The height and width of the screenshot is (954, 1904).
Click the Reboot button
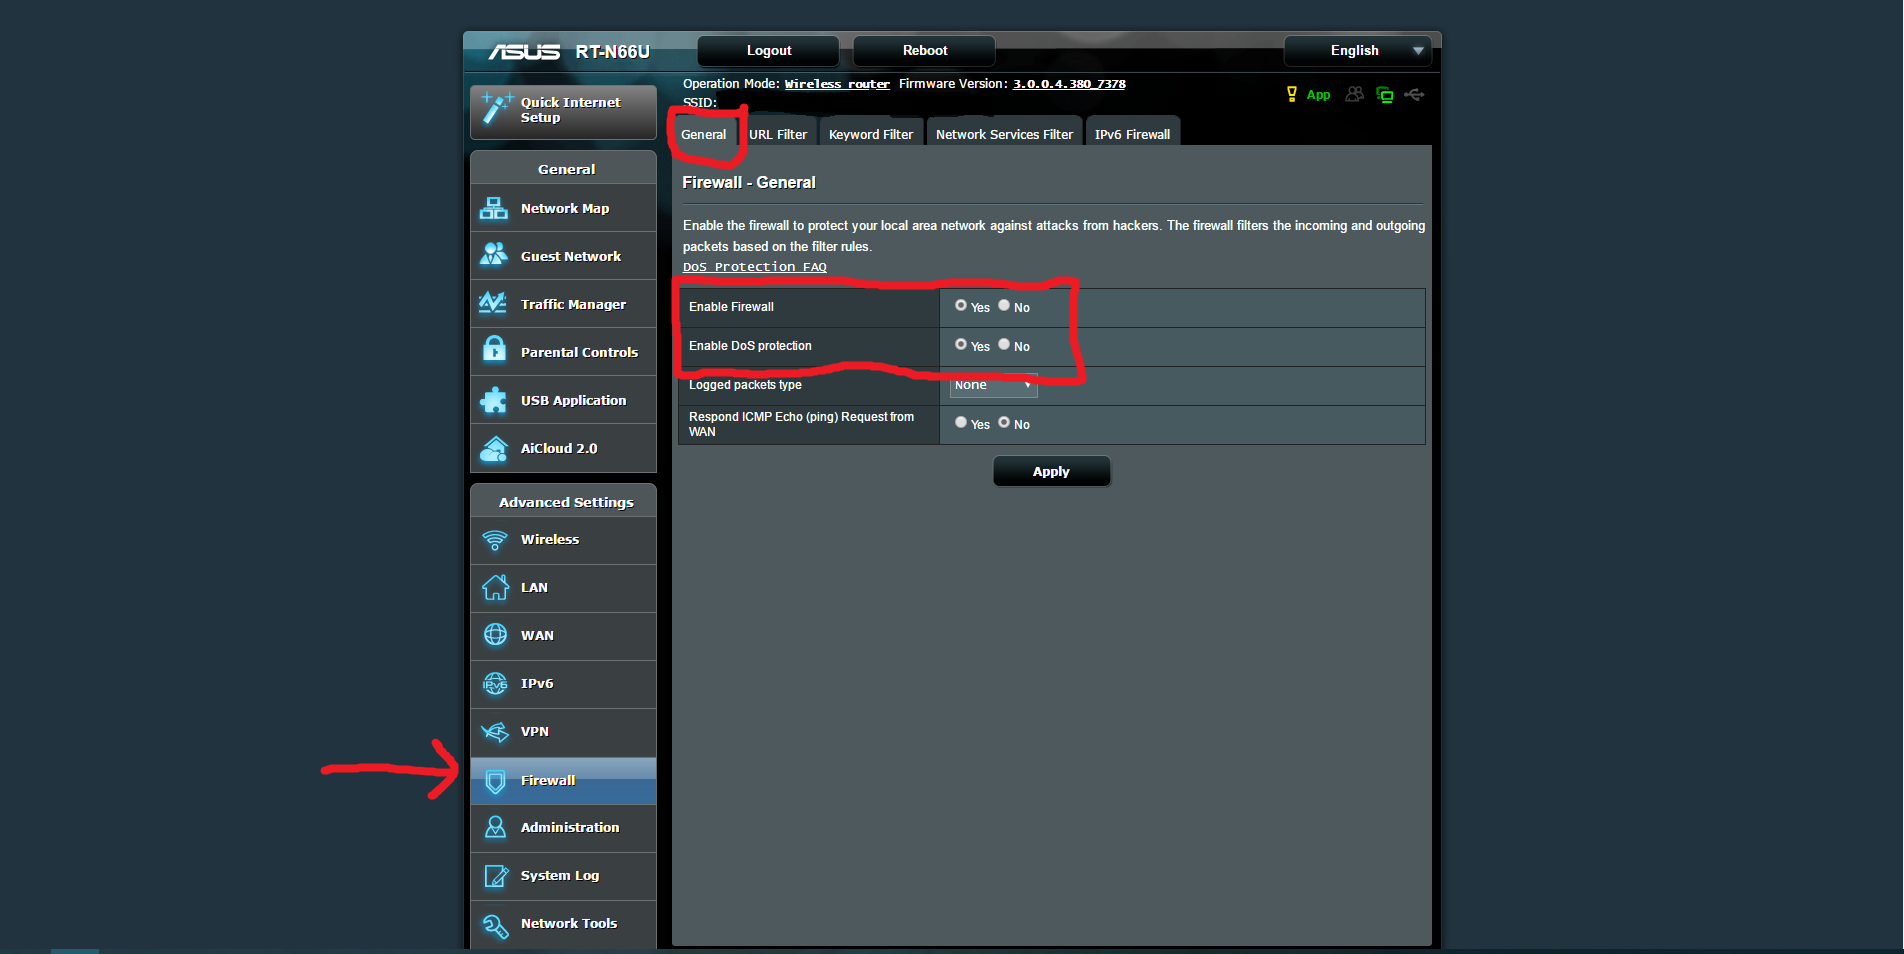tap(922, 50)
